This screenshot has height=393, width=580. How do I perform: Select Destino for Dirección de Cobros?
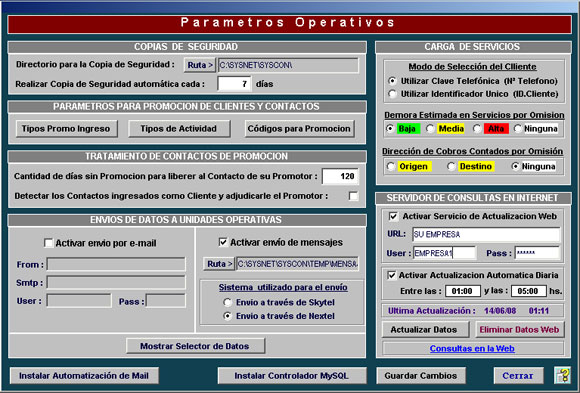point(451,167)
